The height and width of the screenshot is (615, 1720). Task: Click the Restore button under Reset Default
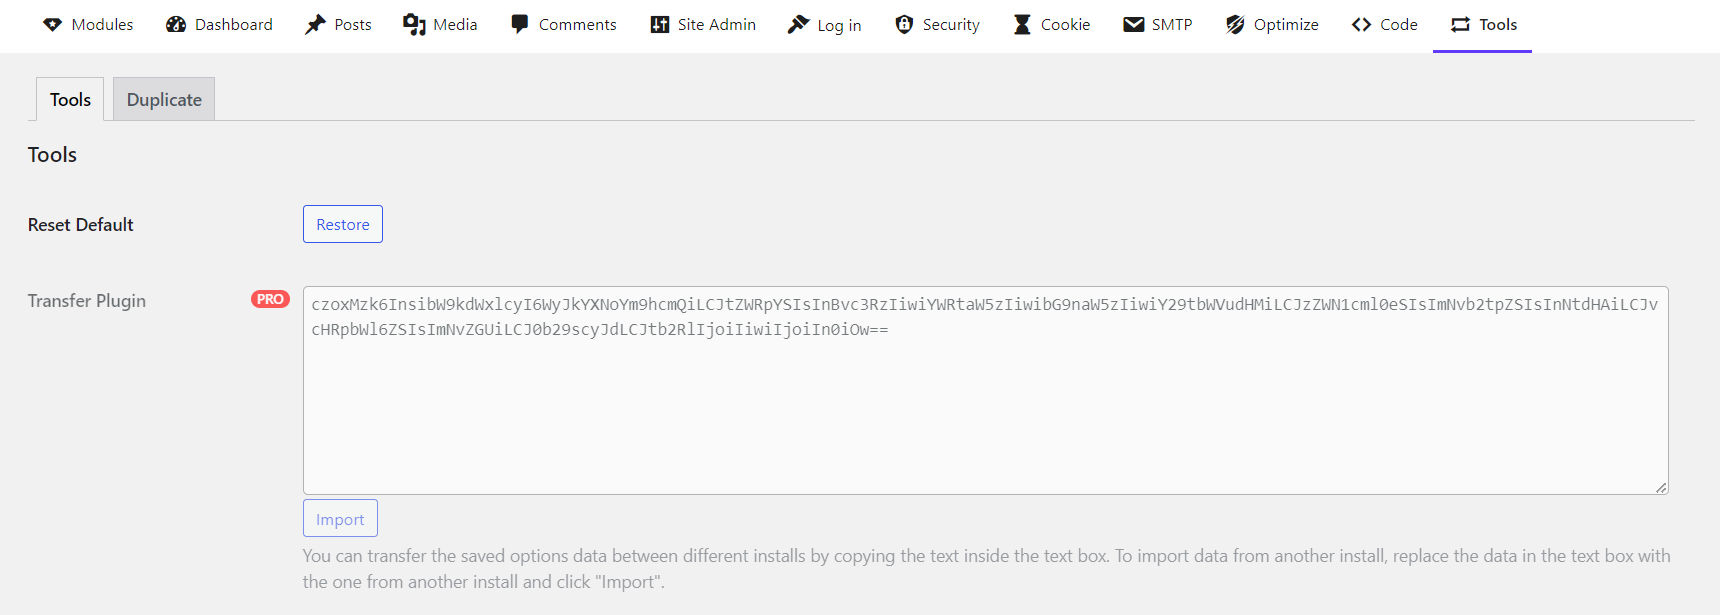342,224
